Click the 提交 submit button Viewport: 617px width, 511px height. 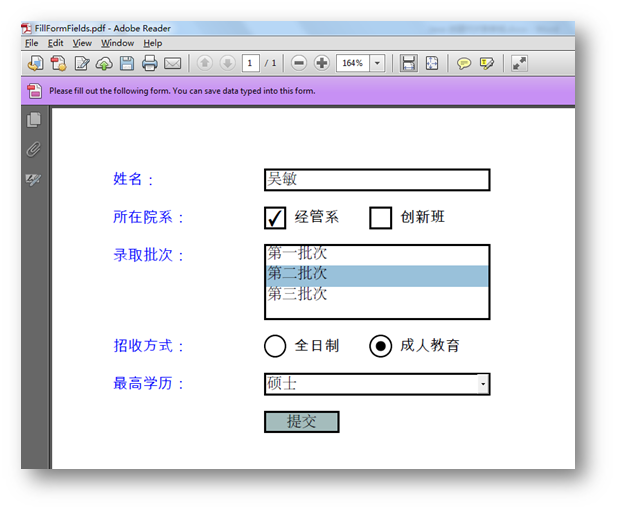click(301, 422)
